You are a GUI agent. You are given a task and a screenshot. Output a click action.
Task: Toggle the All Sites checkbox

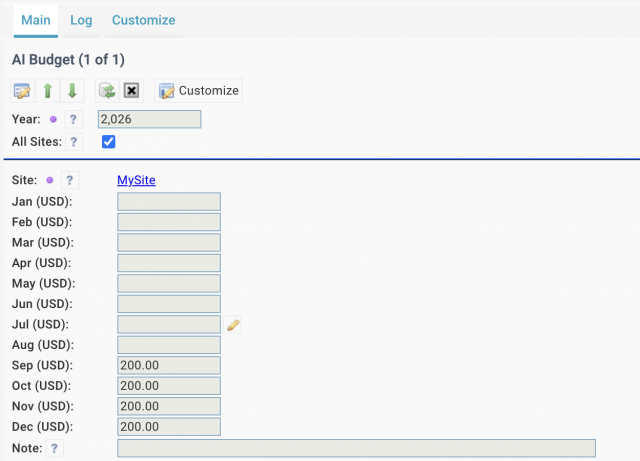click(x=109, y=142)
